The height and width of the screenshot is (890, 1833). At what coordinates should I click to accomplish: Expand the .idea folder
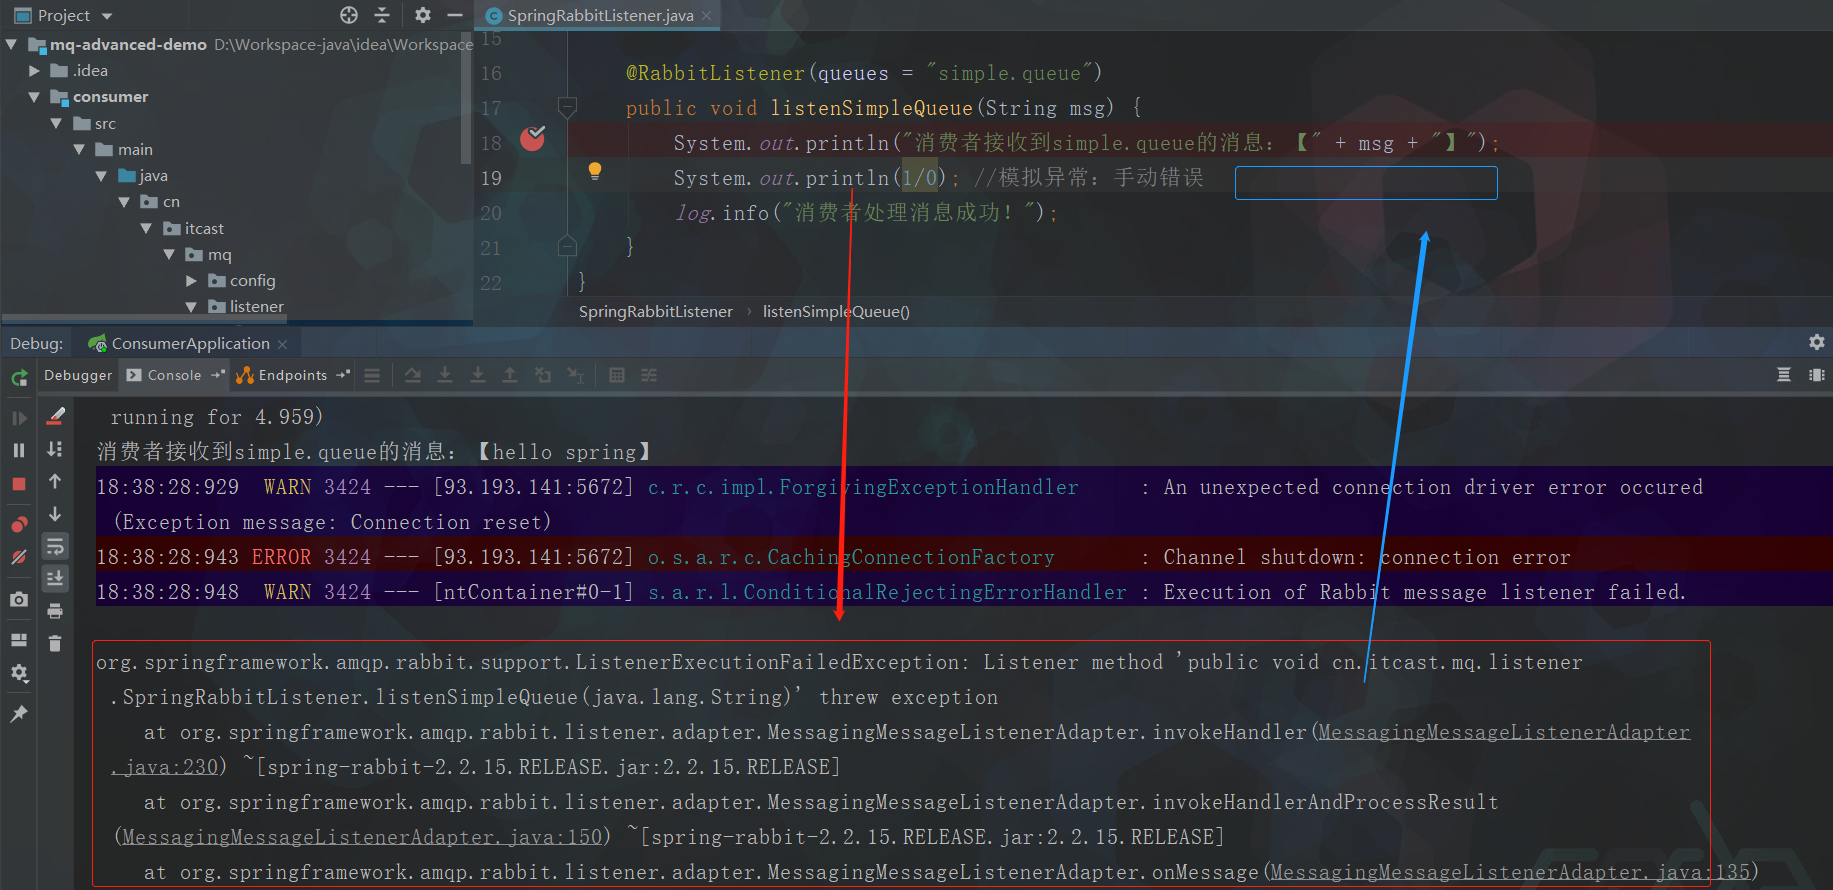tap(34, 70)
